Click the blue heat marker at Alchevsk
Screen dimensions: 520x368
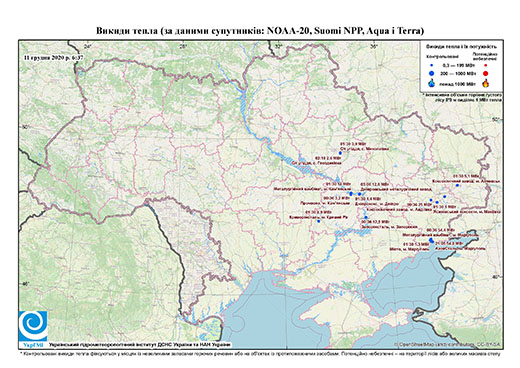[457, 185]
